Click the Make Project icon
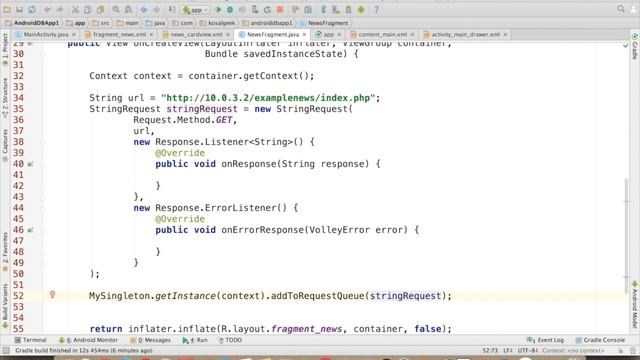Screen dimensions: 640x360 tap(172, 9)
